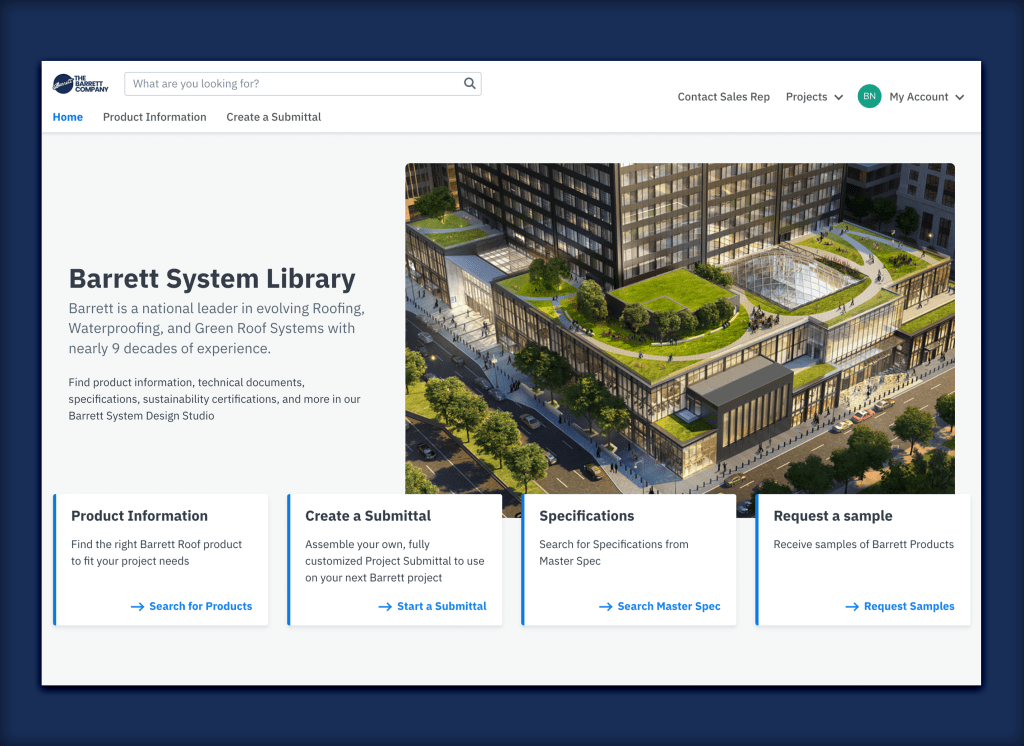Click arrow icon beside Search Master Spec

point(605,607)
